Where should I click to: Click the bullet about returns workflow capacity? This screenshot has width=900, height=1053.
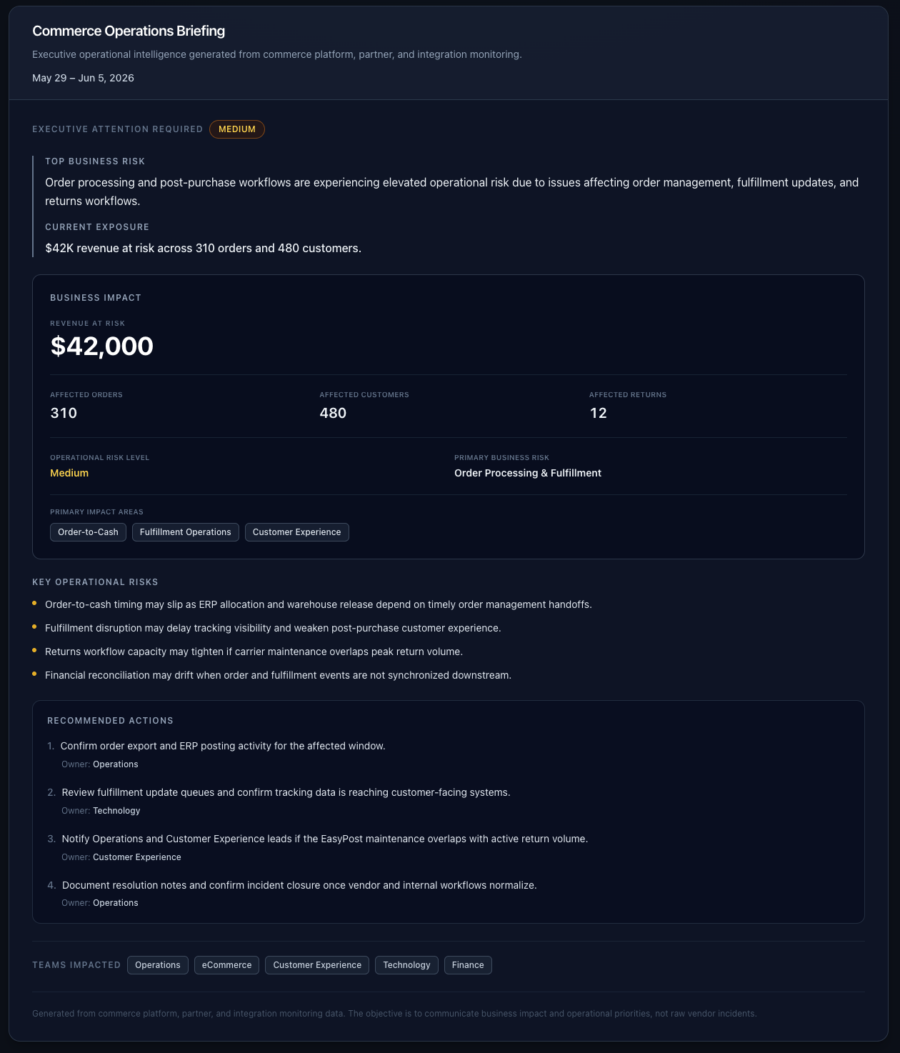pos(254,651)
